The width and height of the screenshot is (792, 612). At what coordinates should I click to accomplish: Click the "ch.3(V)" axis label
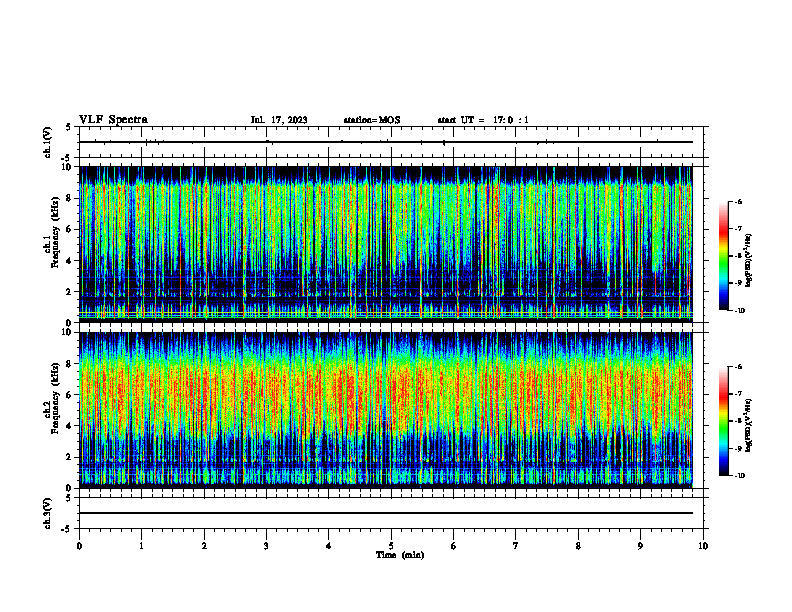tap(48, 513)
